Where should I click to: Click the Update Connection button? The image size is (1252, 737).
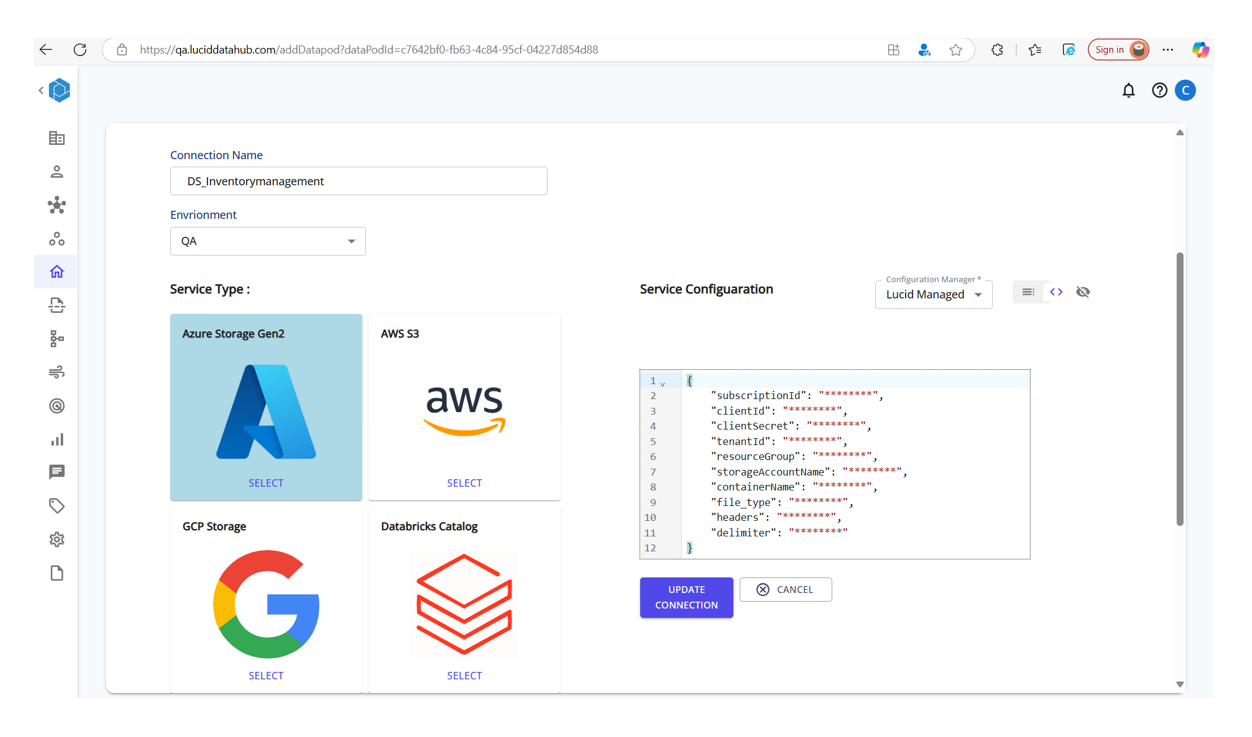(687, 597)
